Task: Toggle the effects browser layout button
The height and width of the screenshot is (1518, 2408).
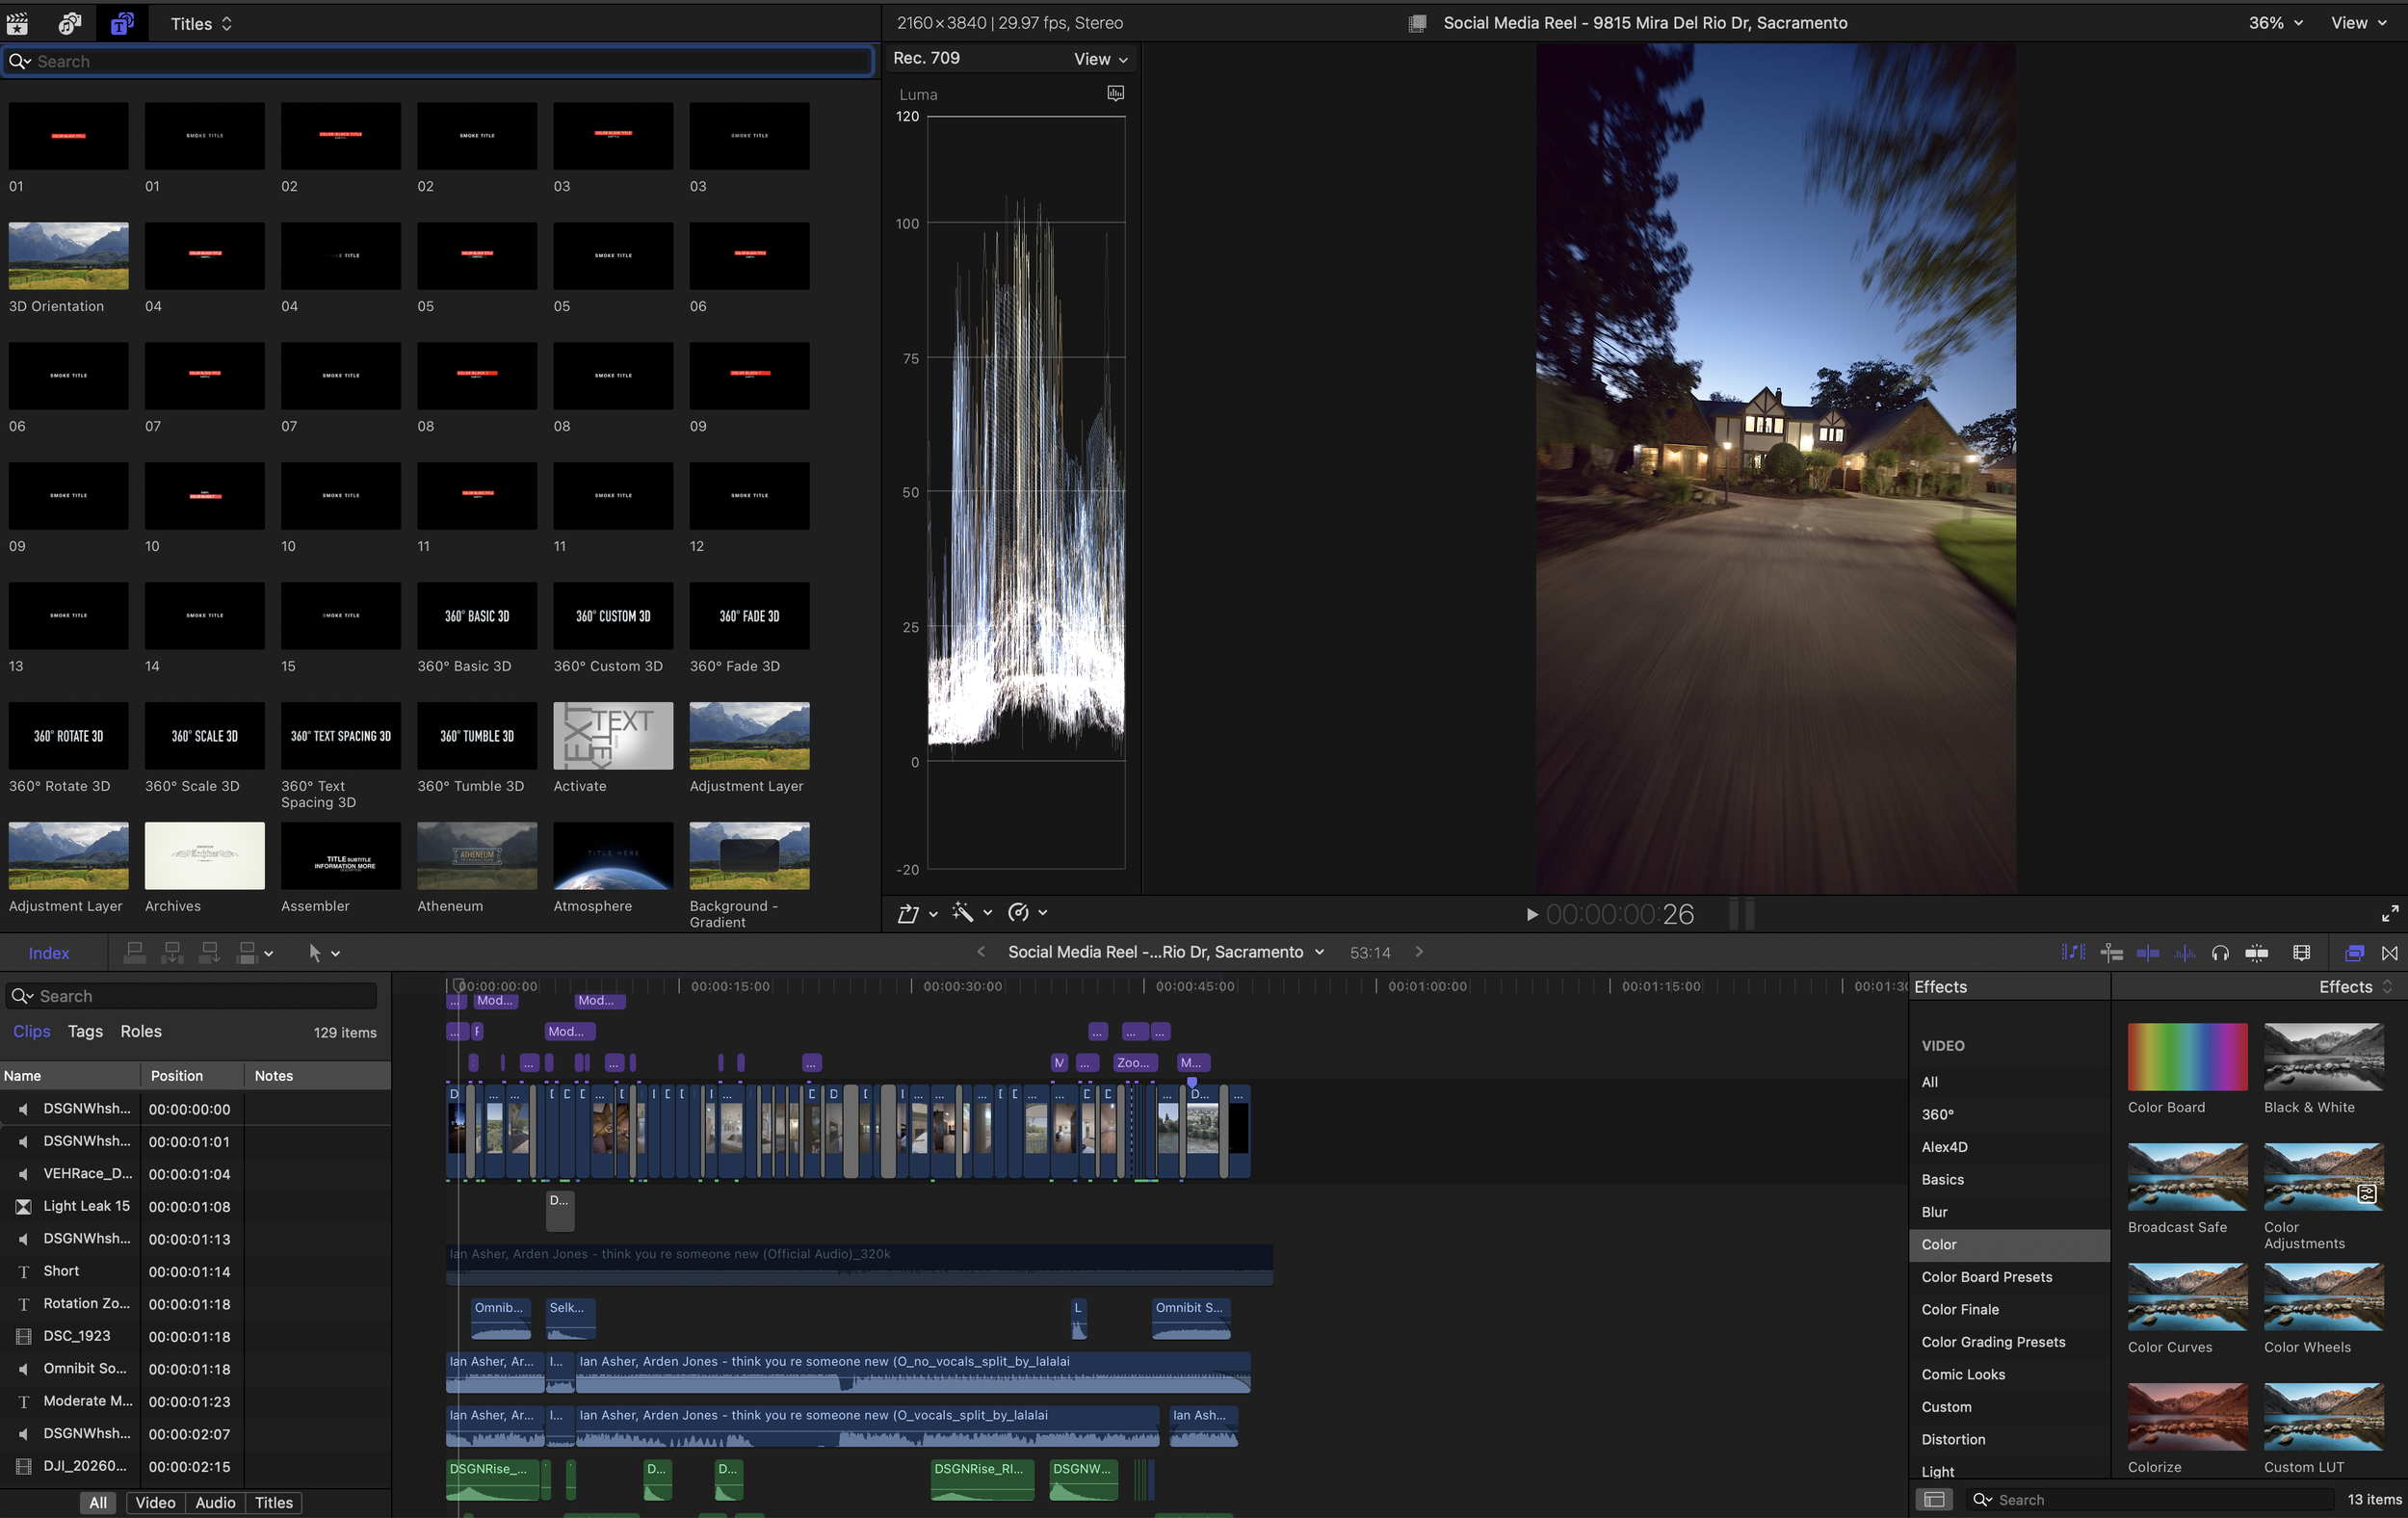Action: (1934, 1499)
